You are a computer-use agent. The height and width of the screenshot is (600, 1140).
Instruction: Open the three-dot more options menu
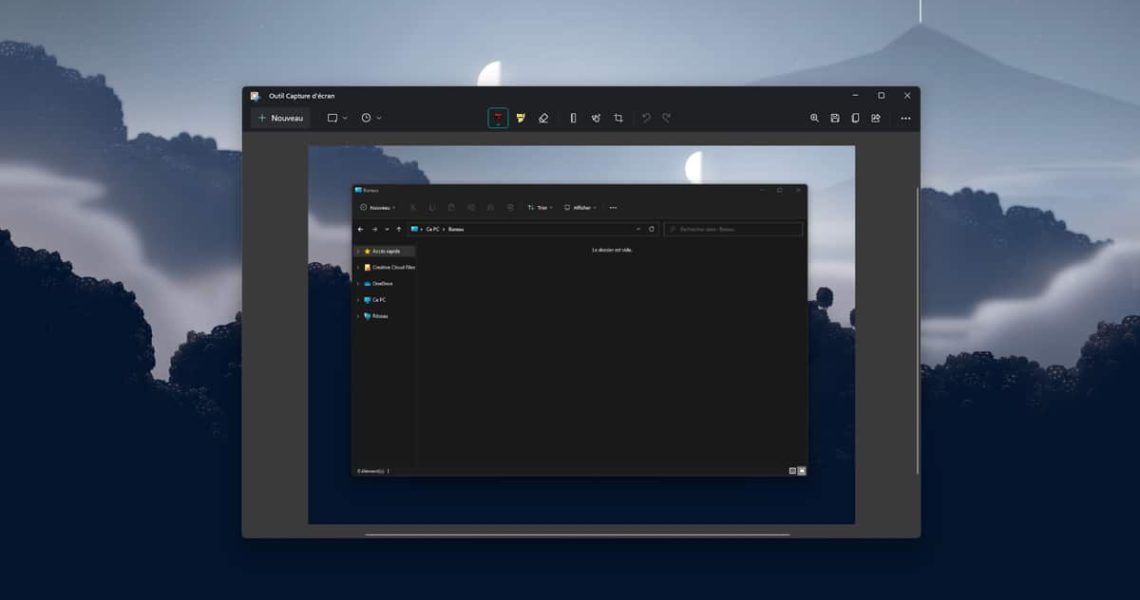point(905,118)
